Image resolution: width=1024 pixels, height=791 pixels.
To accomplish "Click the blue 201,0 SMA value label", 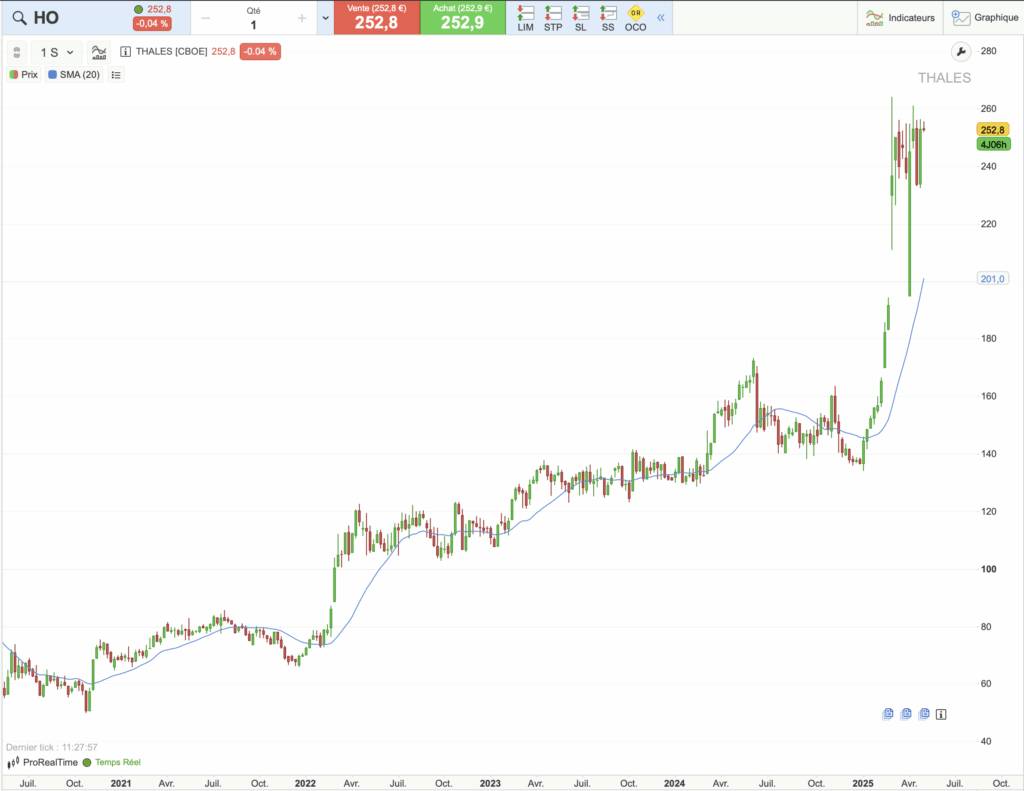I will point(993,279).
